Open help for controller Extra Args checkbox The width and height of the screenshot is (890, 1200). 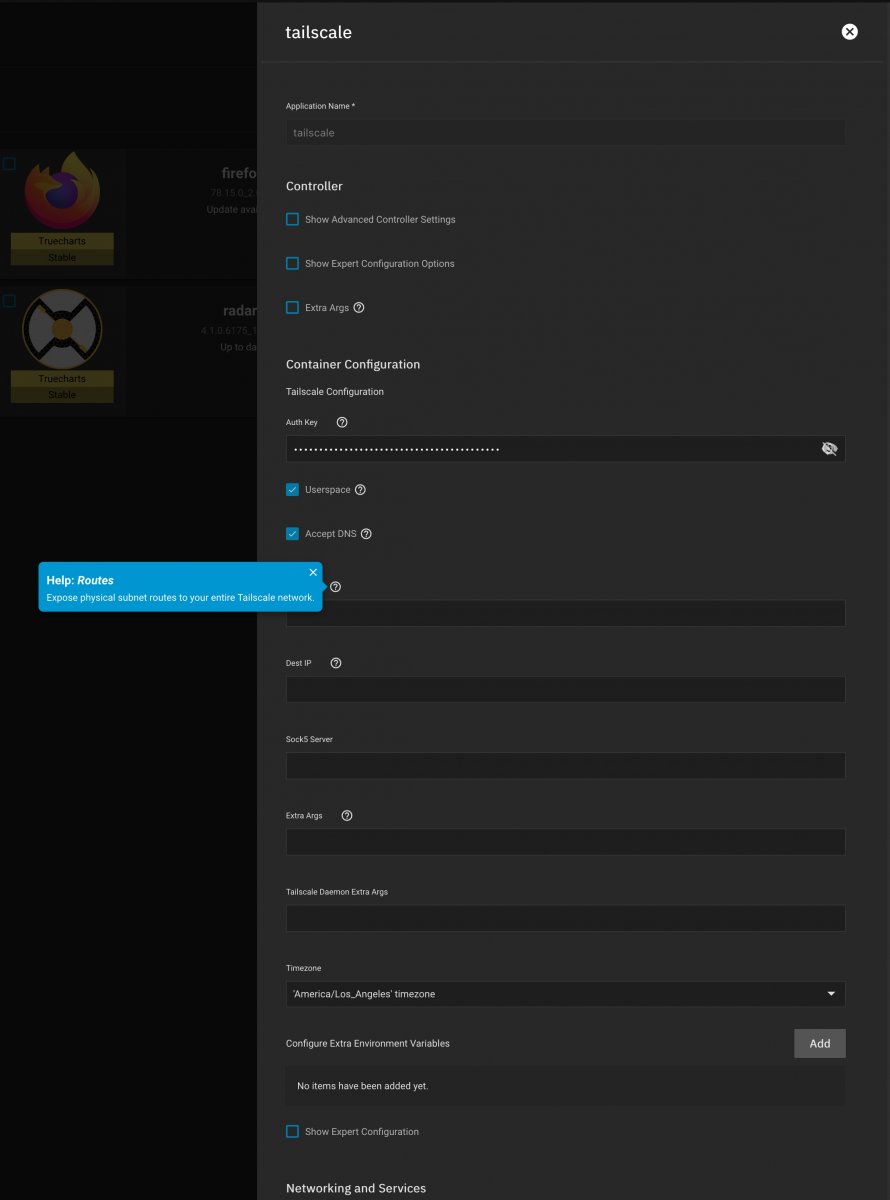point(359,308)
